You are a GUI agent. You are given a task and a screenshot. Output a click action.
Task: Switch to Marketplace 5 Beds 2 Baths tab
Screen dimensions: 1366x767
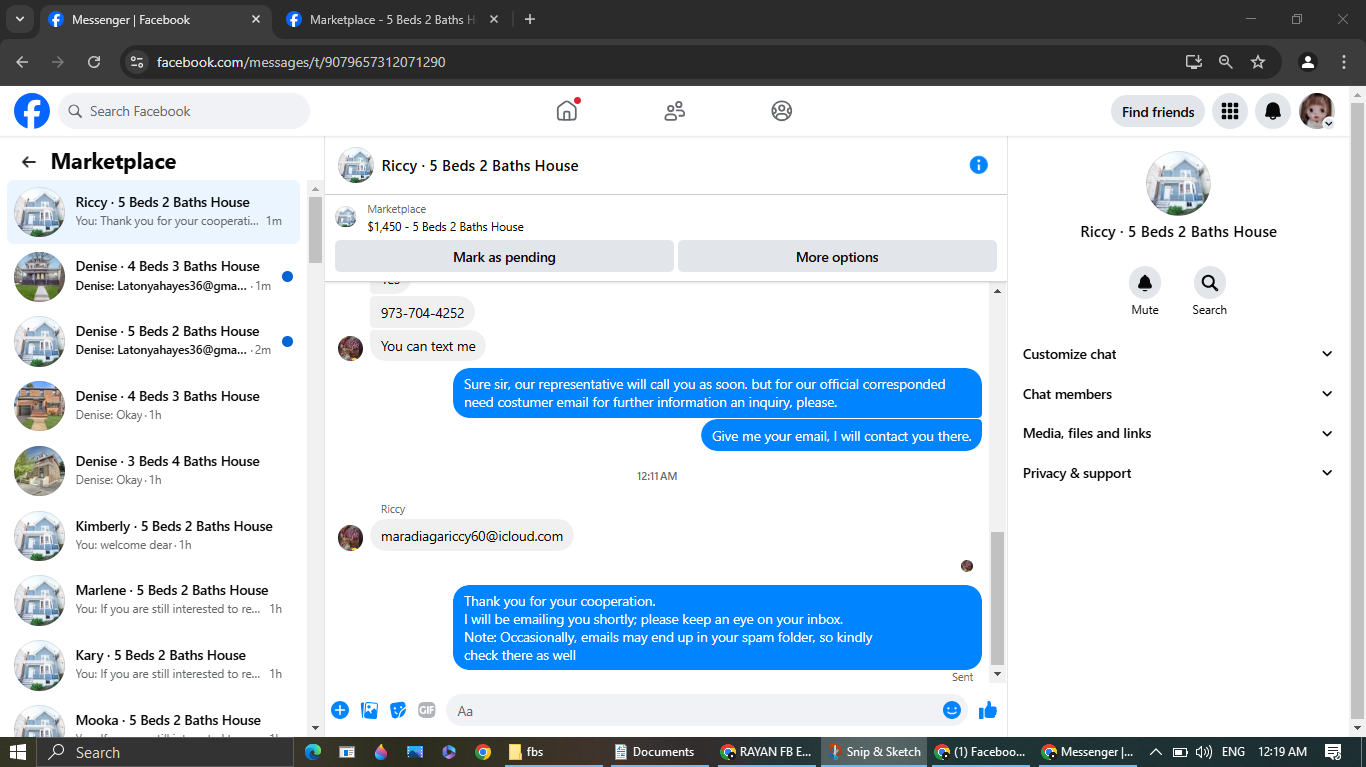tap(393, 20)
